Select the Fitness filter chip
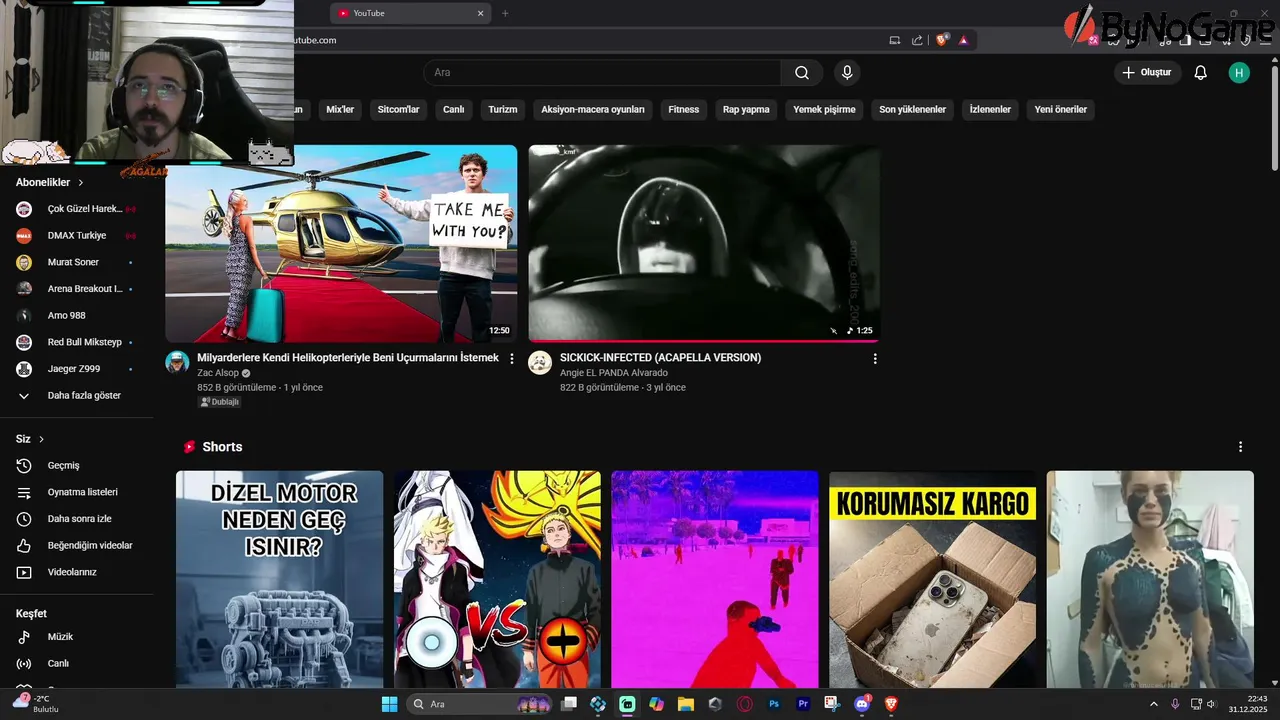1280x720 pixels. 684,110
